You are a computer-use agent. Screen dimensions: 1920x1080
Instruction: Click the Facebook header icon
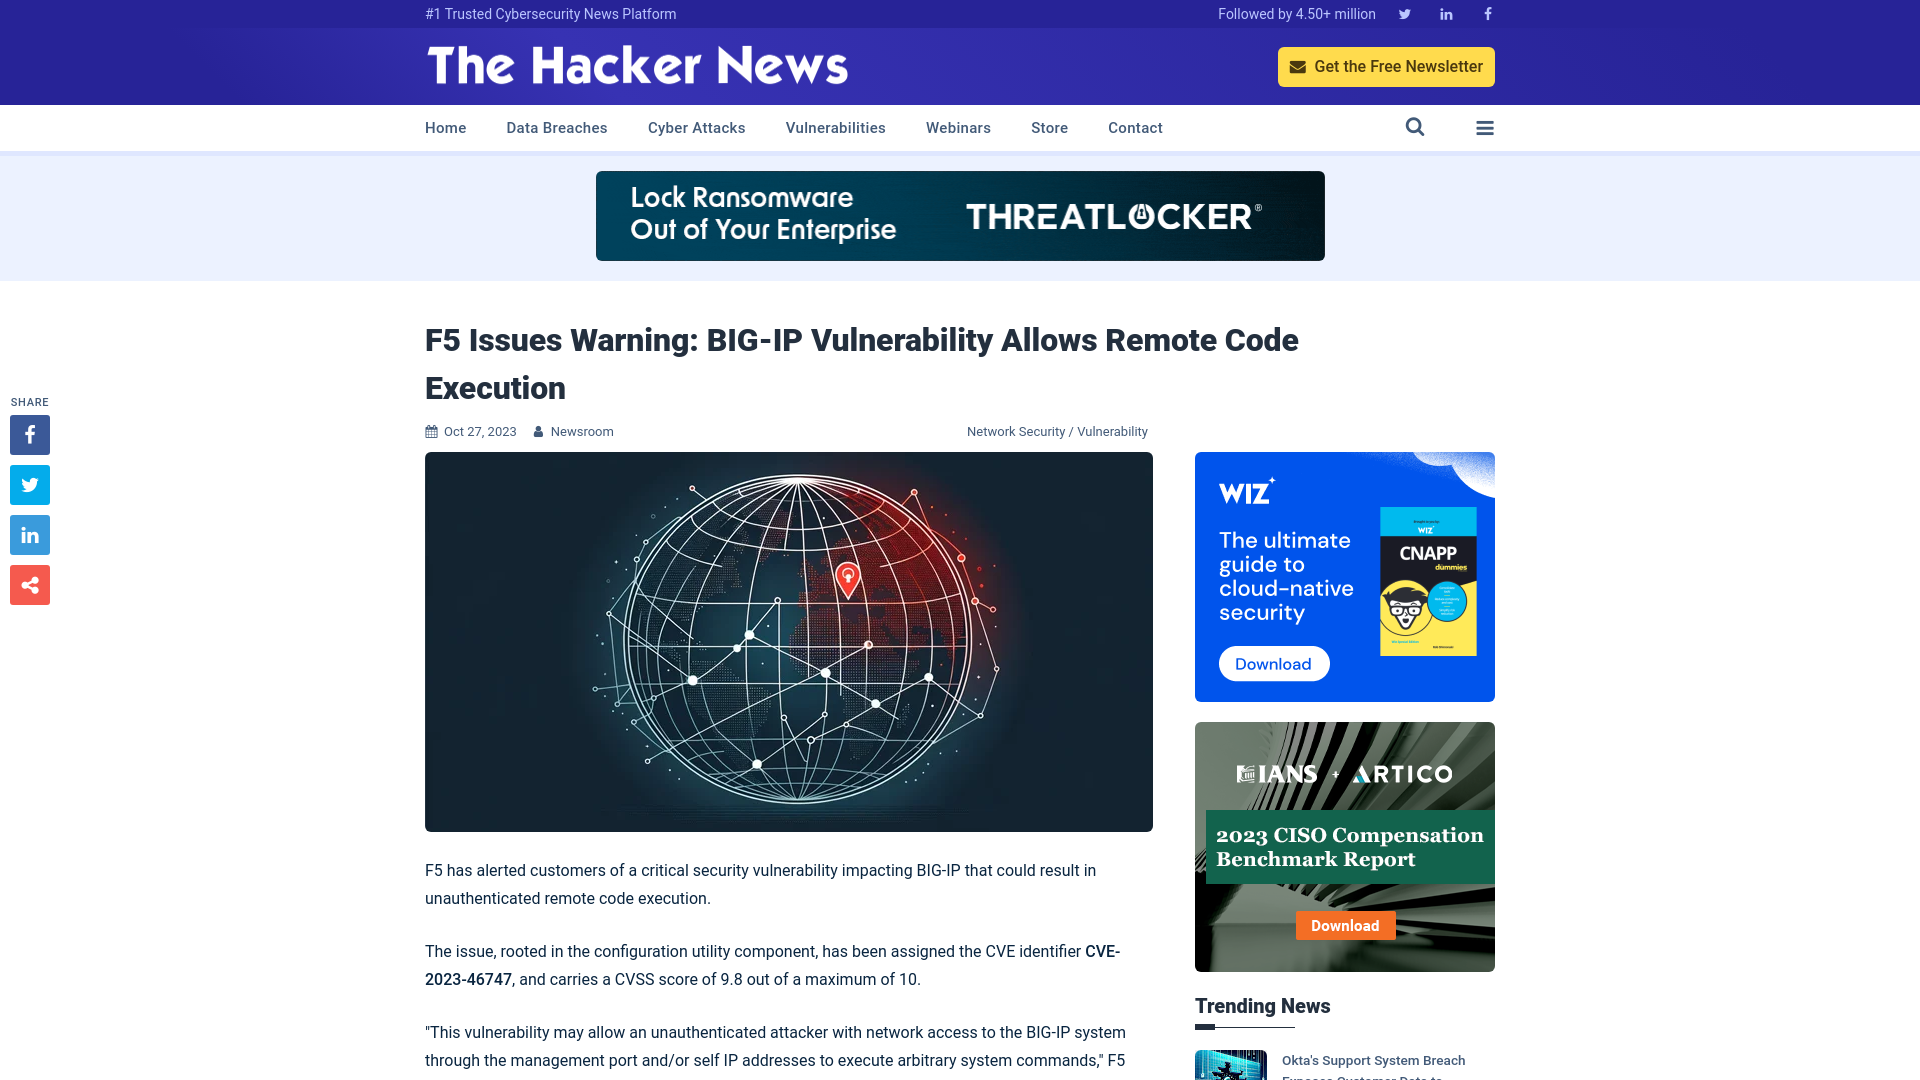tap(1487, 13)
